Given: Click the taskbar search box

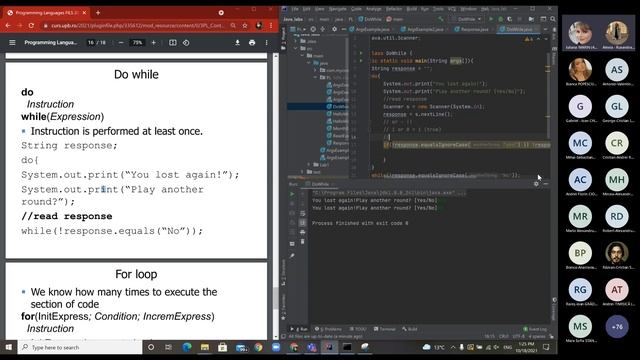Looking at the screenshot, I should 80,347.
